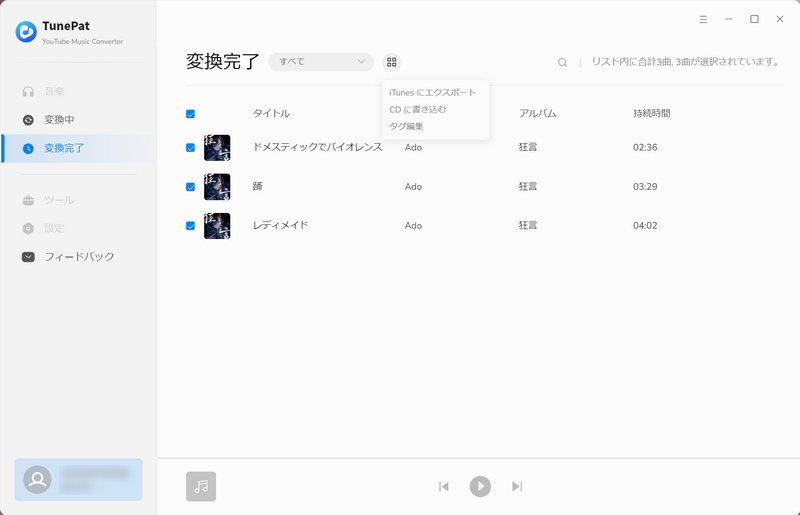
Task: Select the 変換完了 sidebar tab
Action: pos(79,149)
